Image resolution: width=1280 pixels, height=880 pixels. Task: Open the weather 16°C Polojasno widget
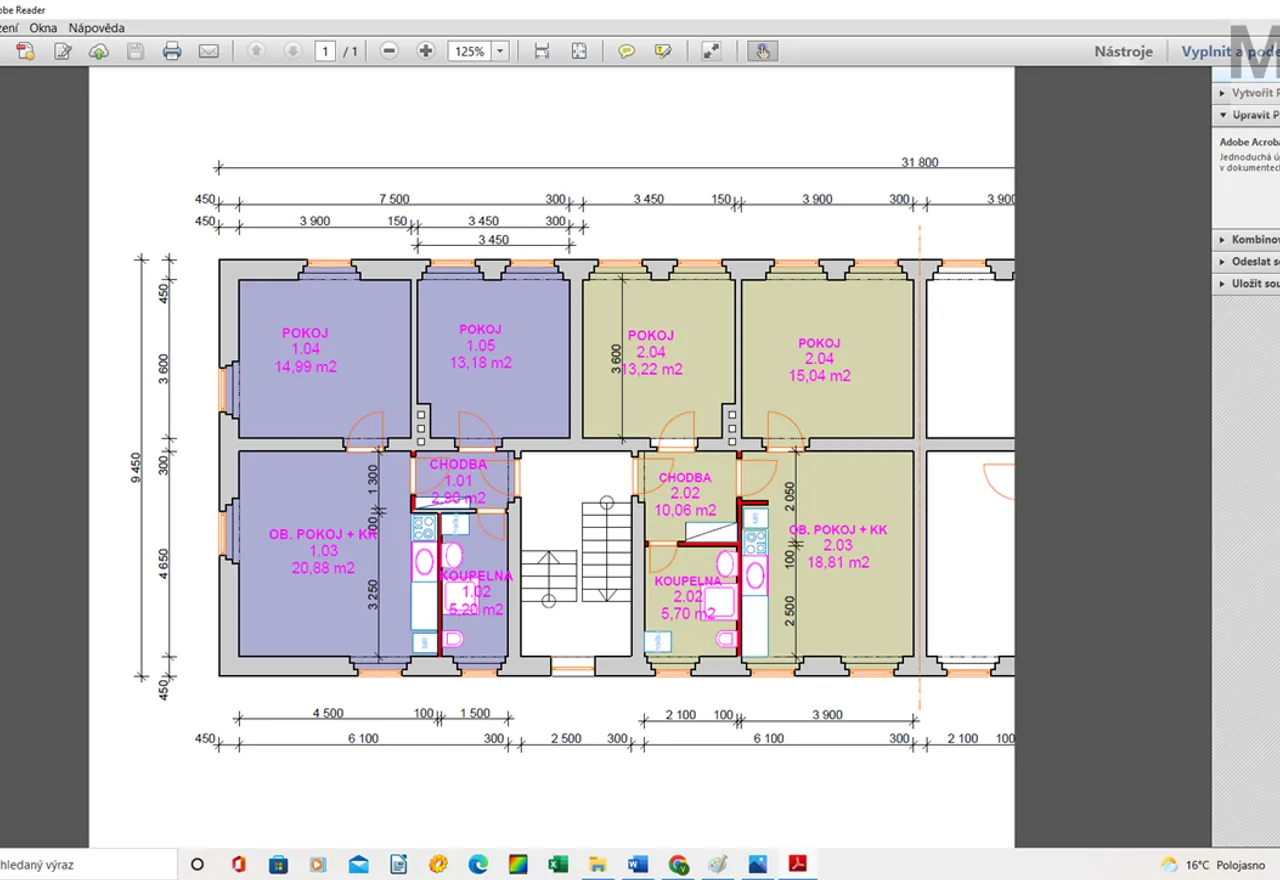(1212, 865)
